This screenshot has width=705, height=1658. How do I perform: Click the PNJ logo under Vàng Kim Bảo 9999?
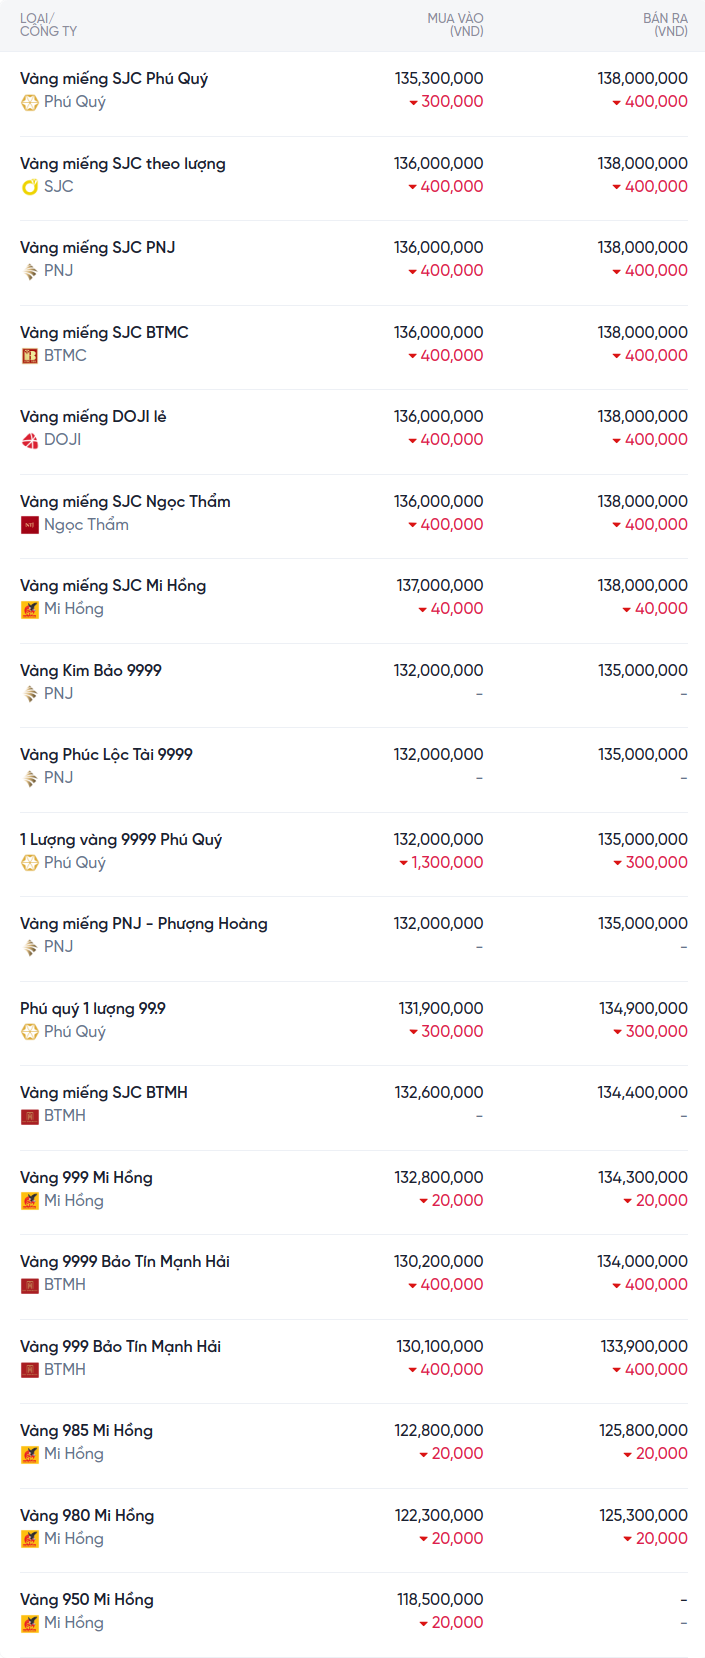[30, 694]
